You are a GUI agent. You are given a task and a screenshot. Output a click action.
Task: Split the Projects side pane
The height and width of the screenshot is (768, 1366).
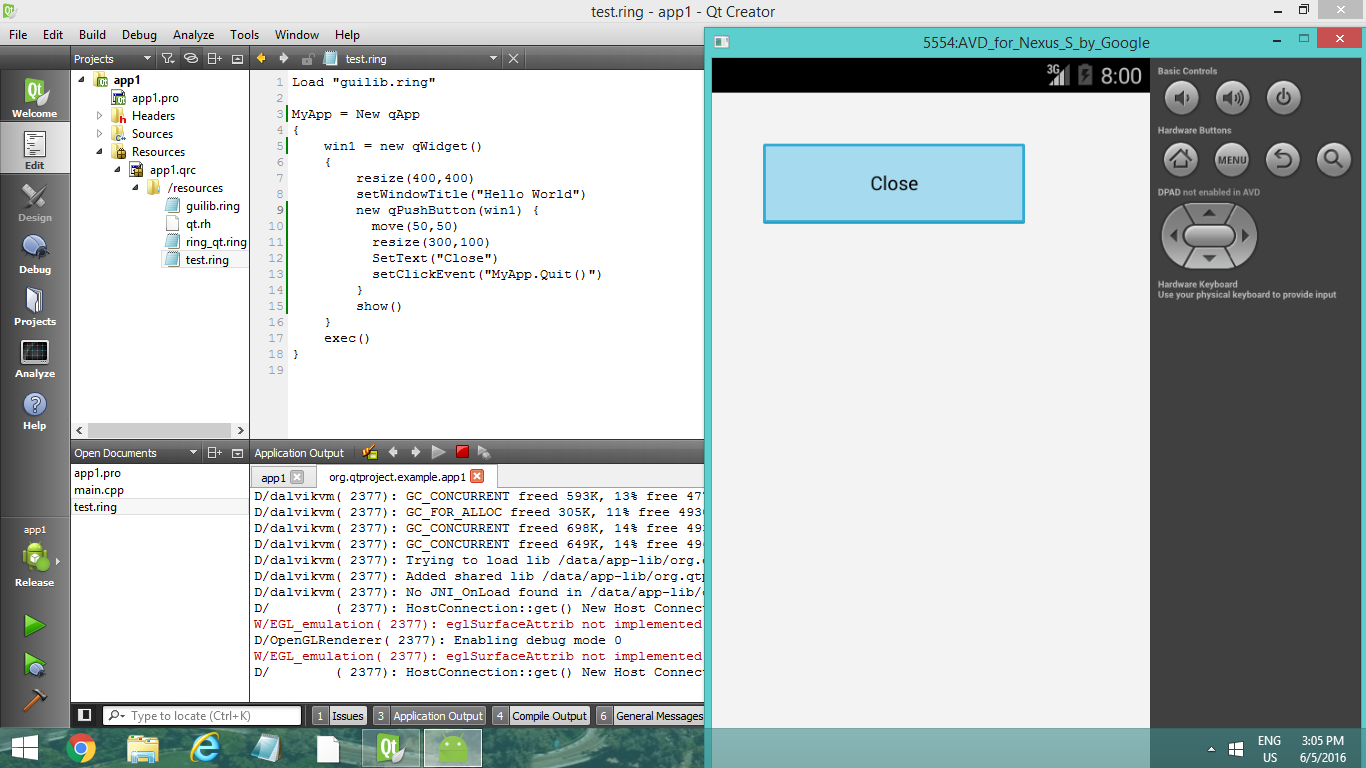point(214,59)
